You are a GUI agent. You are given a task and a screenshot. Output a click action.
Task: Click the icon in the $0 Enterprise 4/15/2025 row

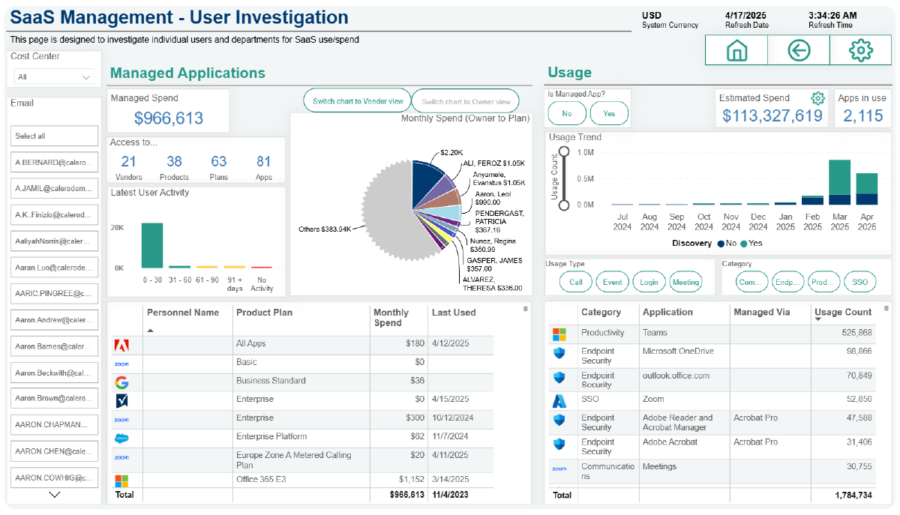point(122,401)
